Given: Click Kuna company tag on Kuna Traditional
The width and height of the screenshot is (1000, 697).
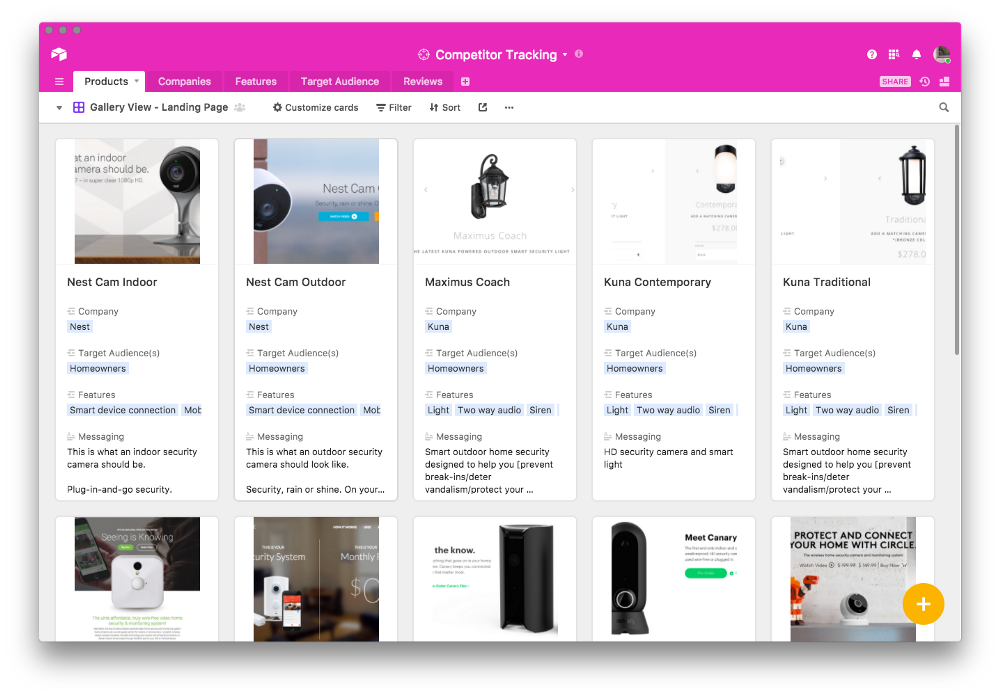Looking at the screenshot, I should tap(796, 326).
